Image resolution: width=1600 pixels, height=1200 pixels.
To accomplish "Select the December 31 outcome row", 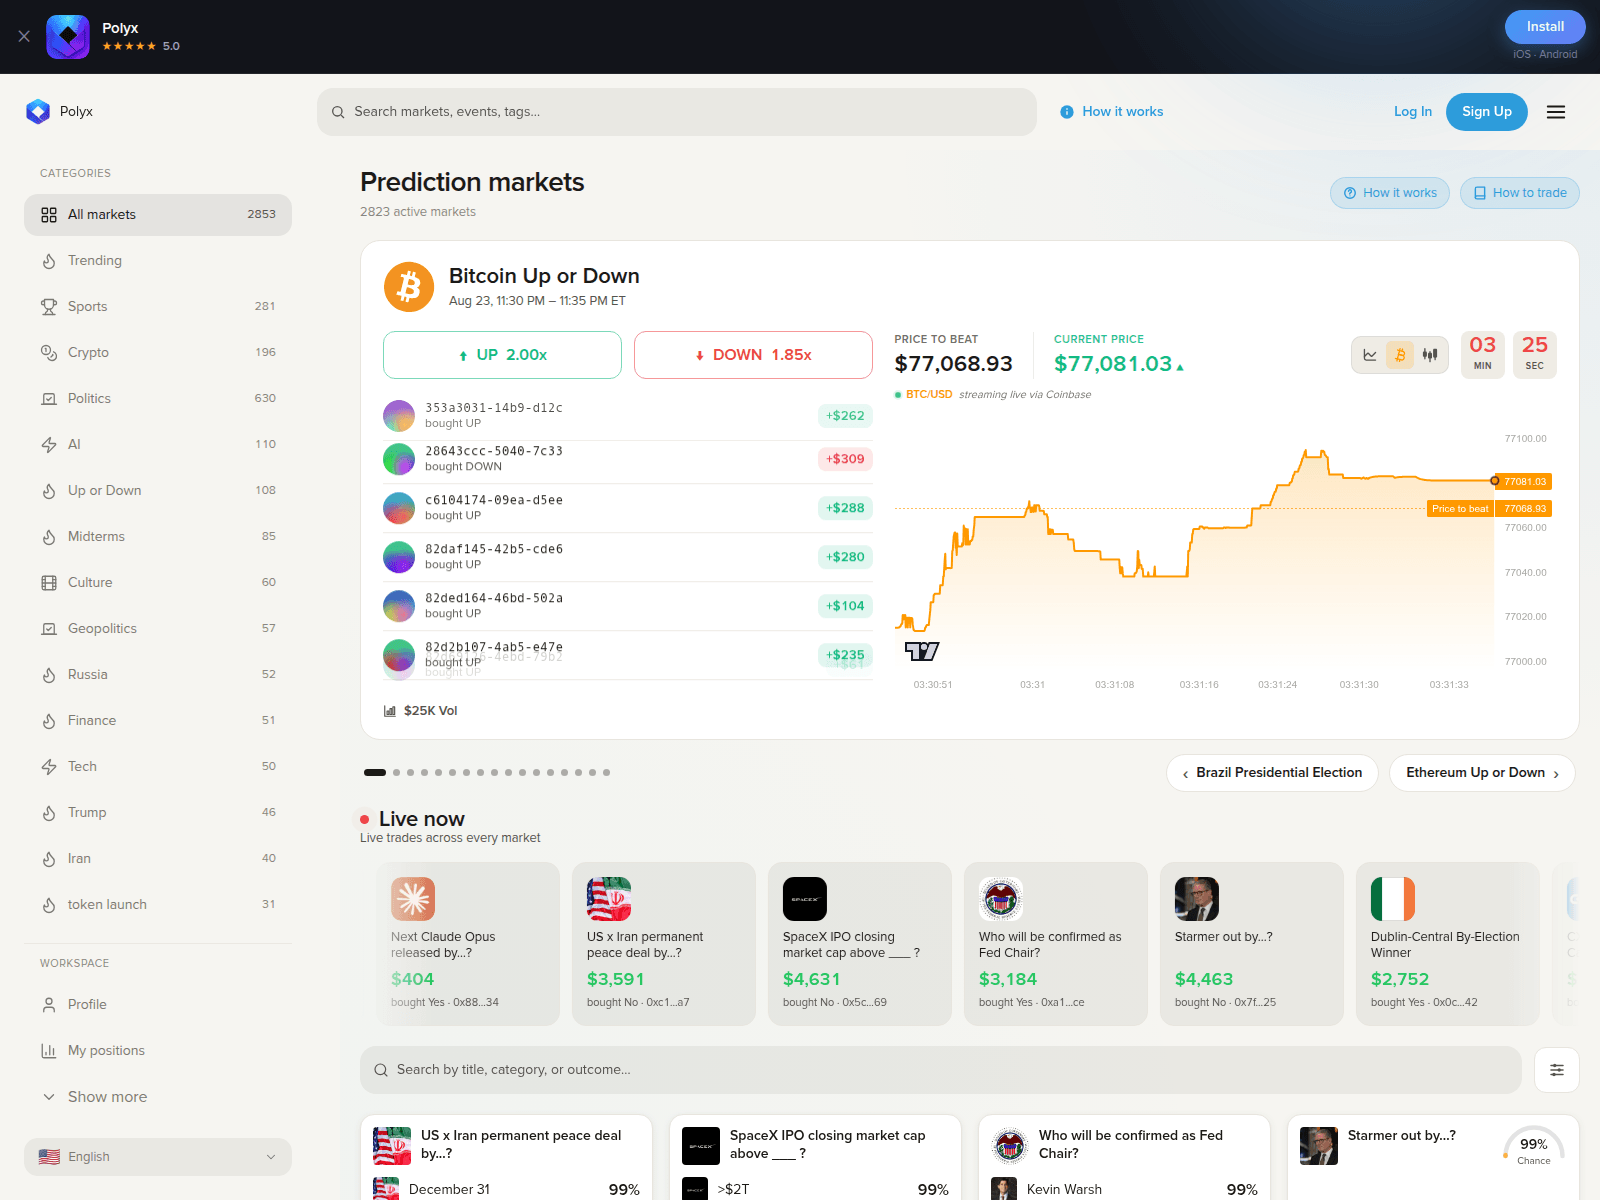I will pos(506,1189).
